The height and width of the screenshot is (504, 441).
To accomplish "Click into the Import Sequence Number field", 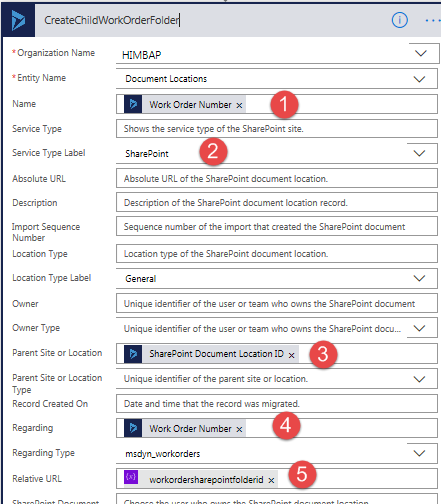I will (x=277, y=226).
